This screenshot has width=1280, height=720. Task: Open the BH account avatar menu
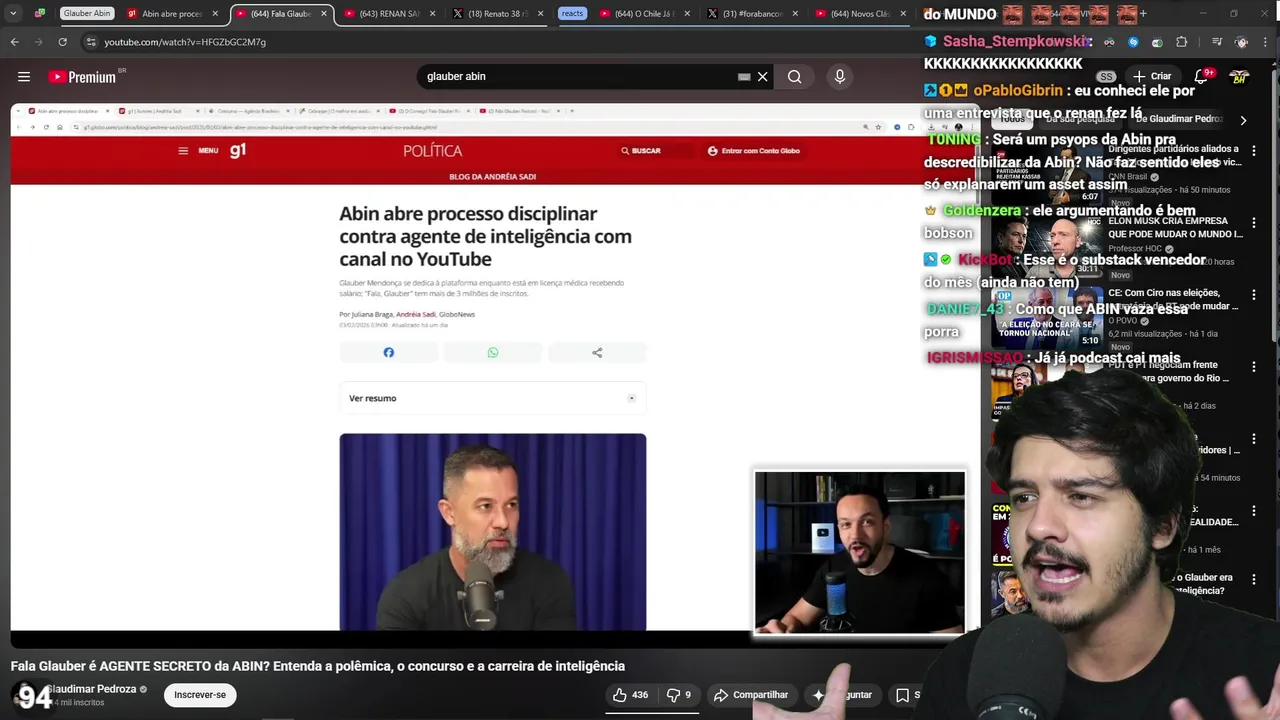(1240, 77)
